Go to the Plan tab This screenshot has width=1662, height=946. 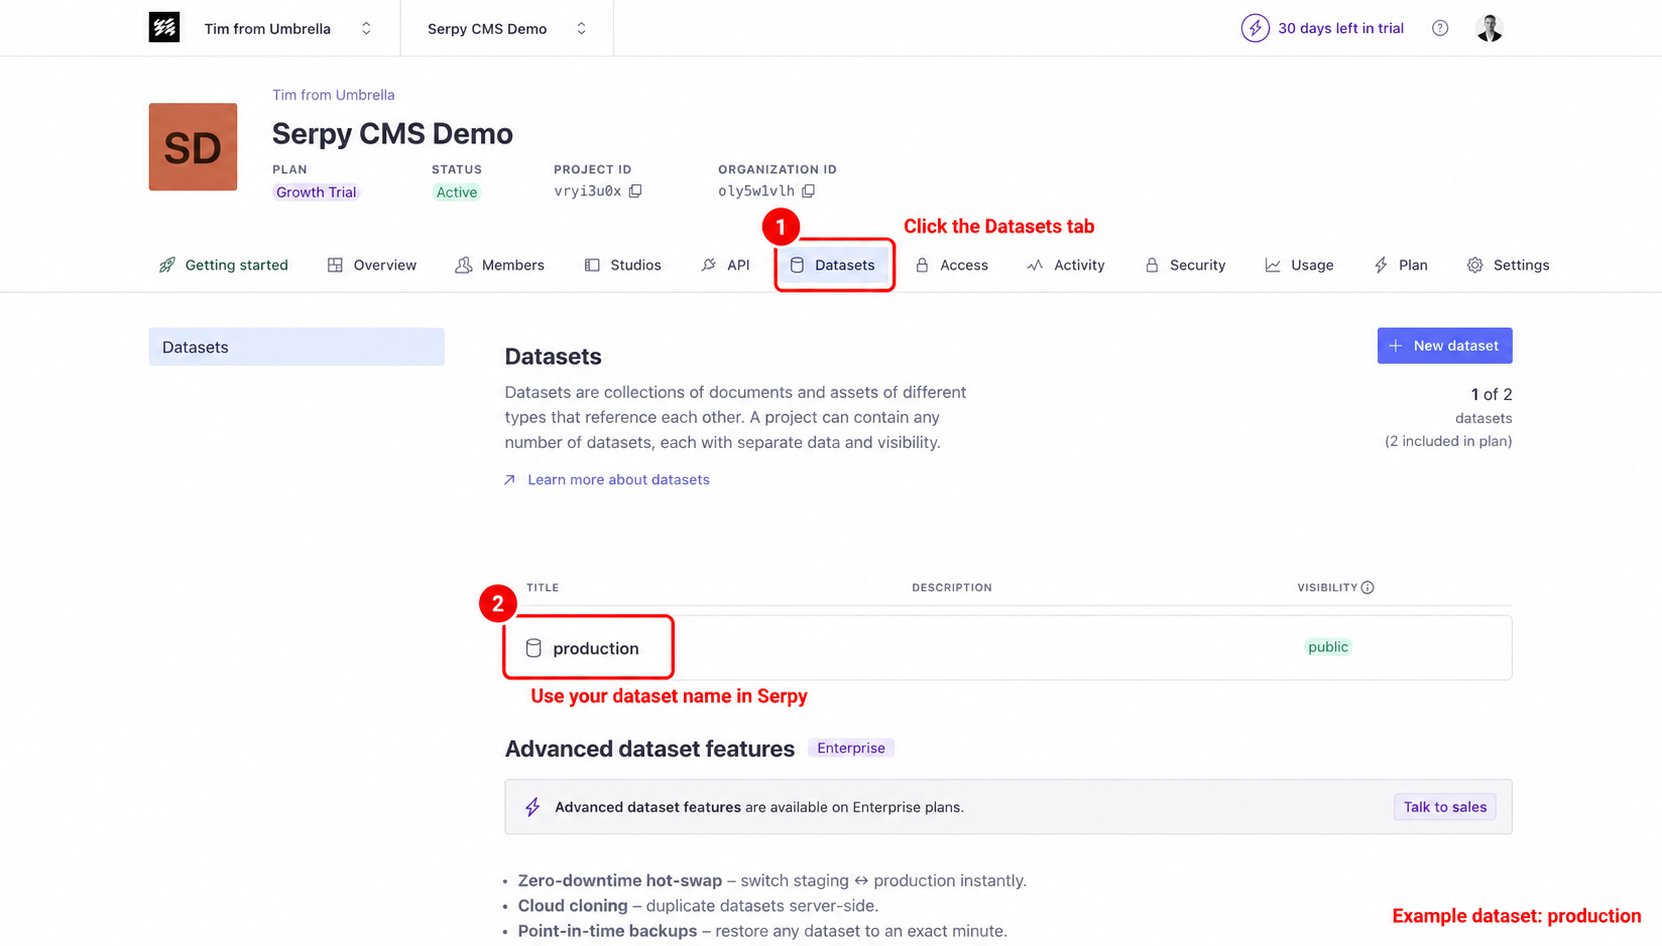tap(1400, 265)
